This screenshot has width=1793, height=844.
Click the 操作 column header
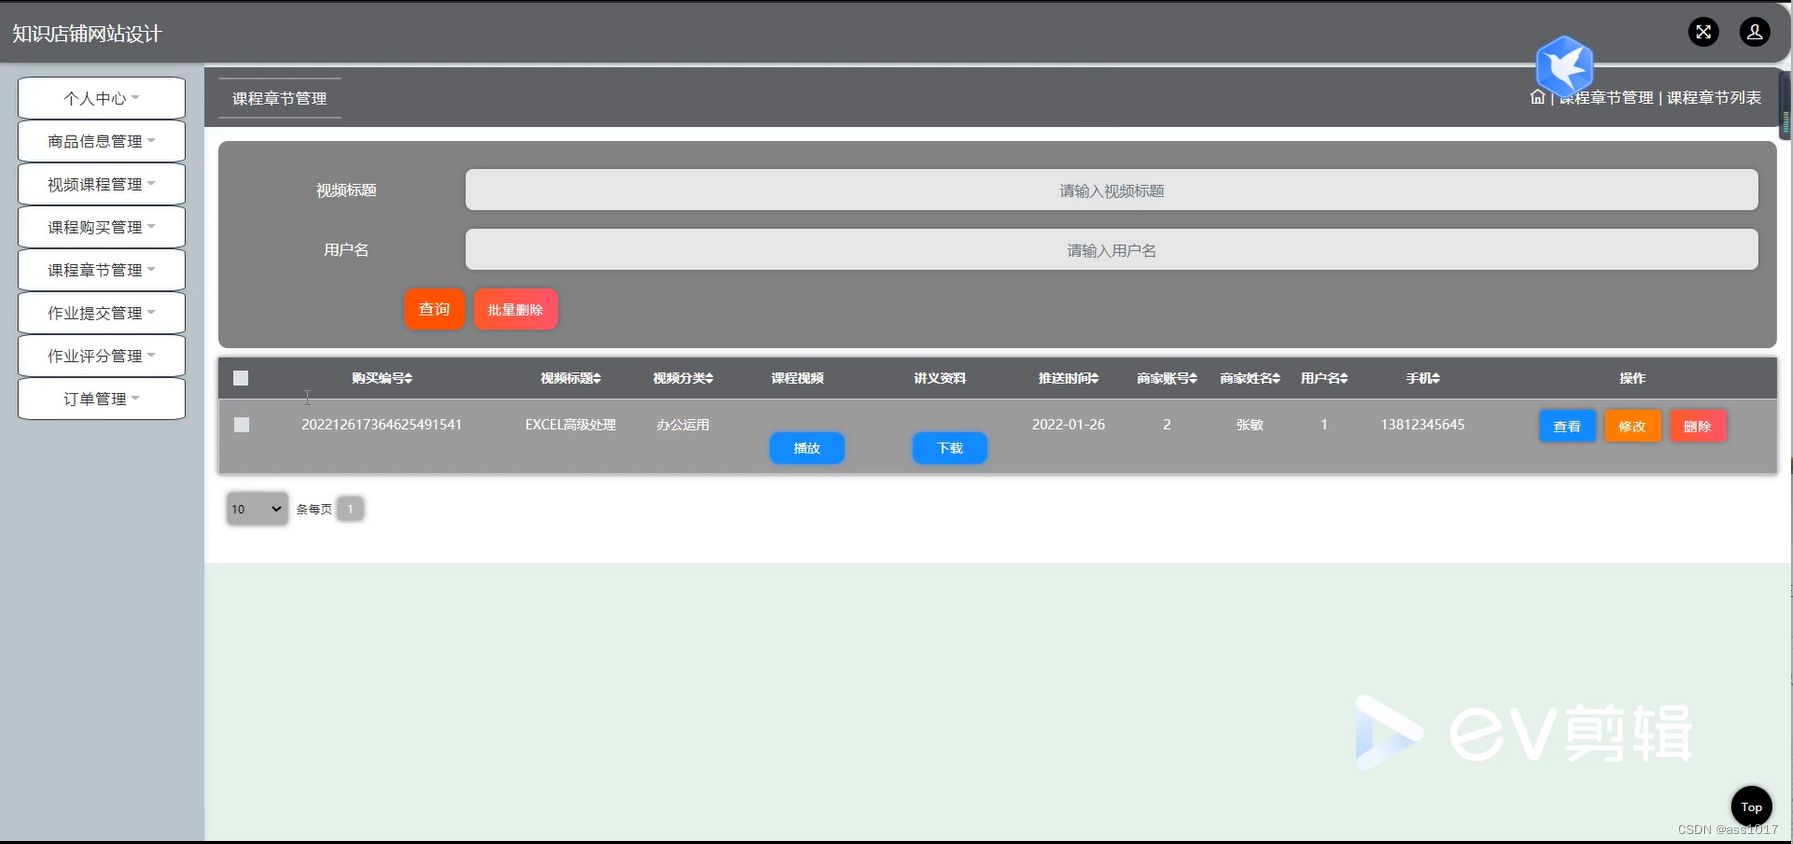pos(1632,378)
